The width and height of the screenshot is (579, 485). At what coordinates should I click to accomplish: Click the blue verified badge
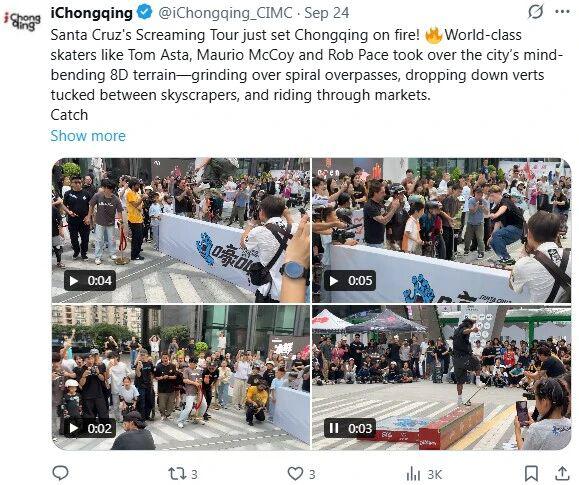pos(144,12)
